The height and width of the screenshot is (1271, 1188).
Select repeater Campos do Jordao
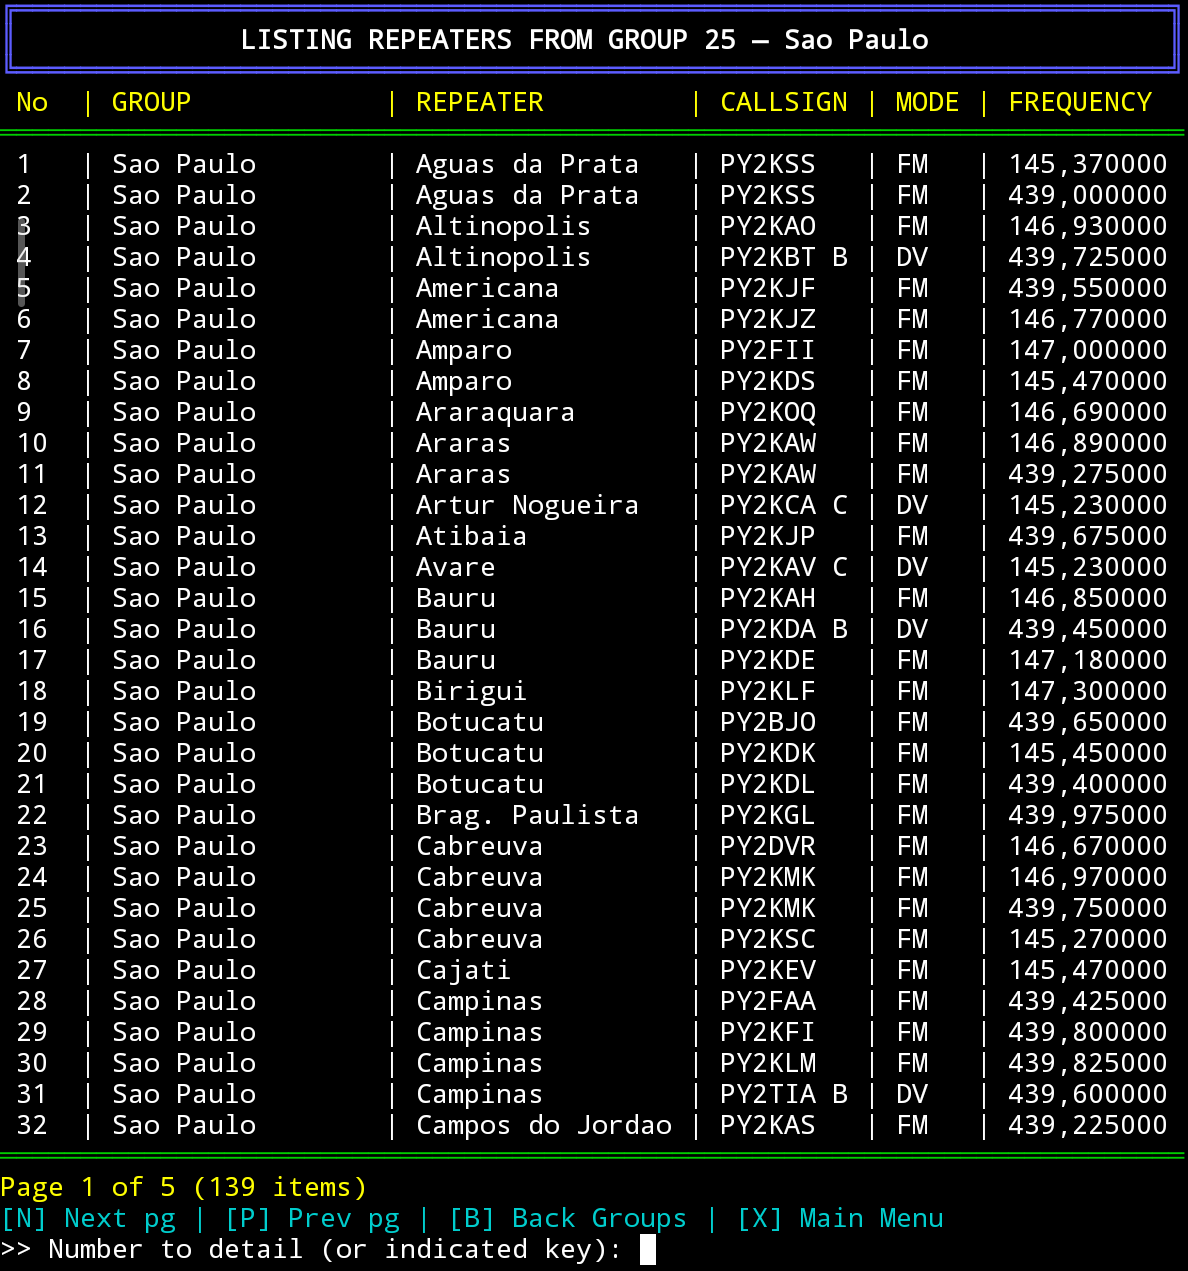[543, 1125]
